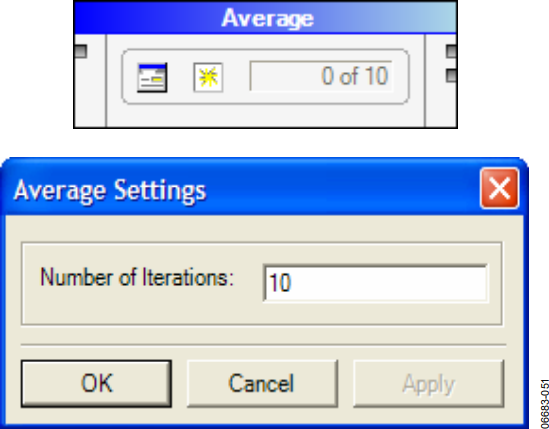This screenshot has width=549, height=429.
Task: Click the grayed-out Apply button
Action: coord(429,383)
